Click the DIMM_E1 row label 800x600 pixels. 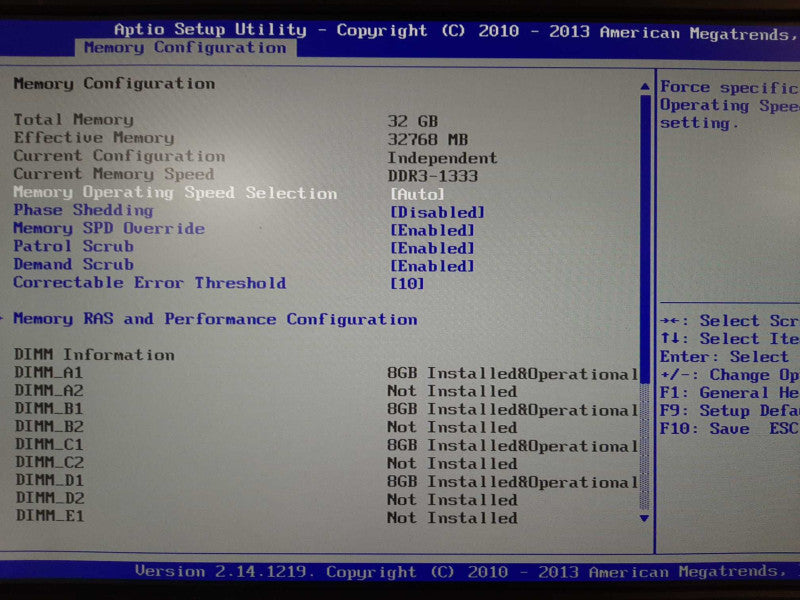(50, 516)
